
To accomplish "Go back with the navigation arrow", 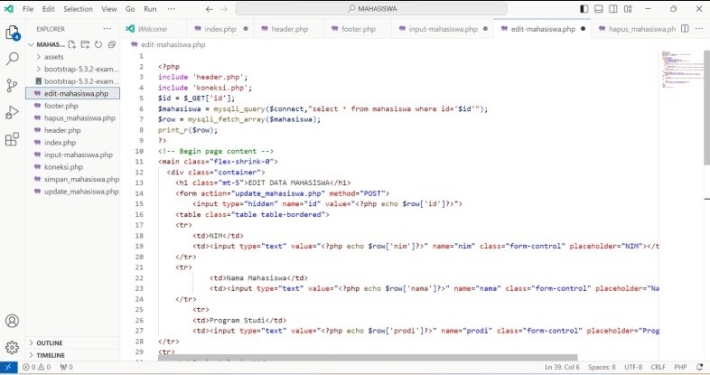I will [x=209, y=9].
